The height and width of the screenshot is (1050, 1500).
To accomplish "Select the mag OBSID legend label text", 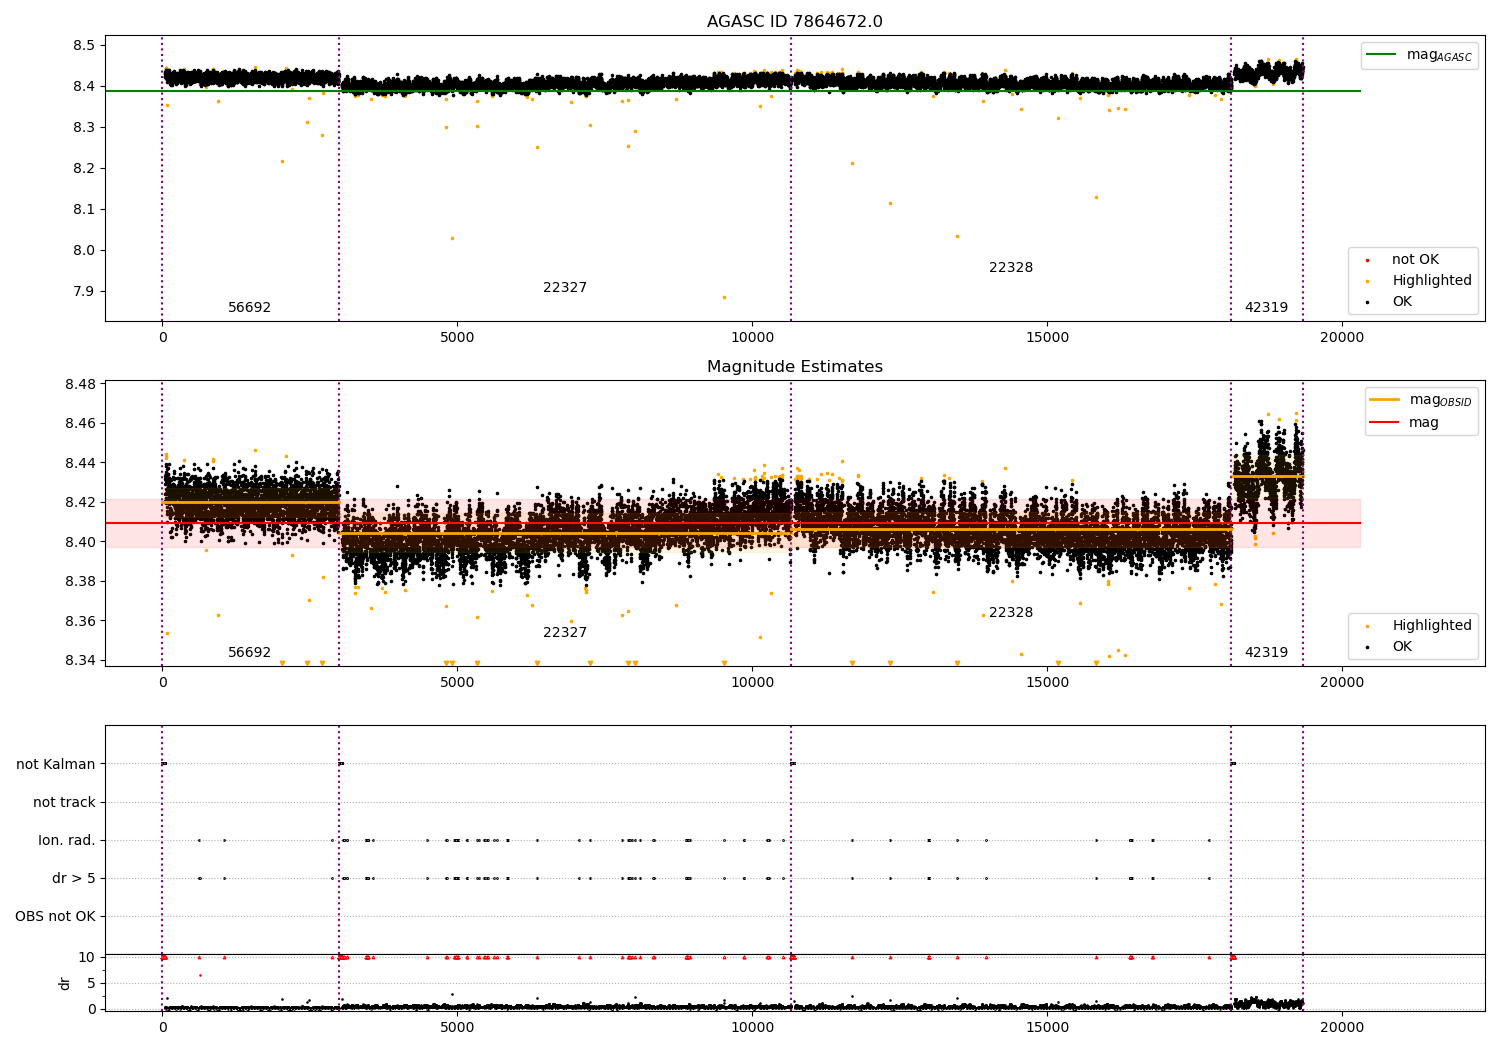I will coord(1441,400).
